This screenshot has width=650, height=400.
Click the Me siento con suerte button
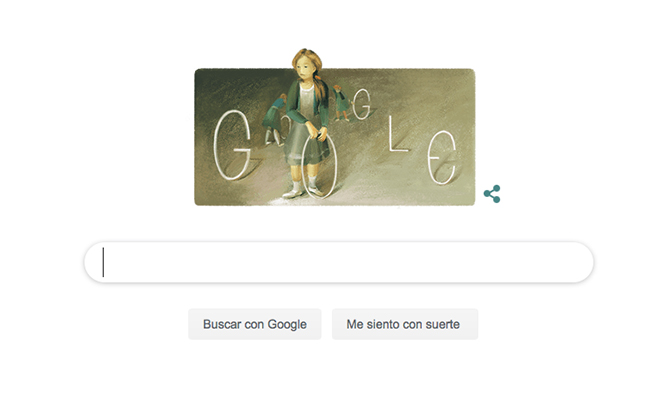click(x=405, y=324)
